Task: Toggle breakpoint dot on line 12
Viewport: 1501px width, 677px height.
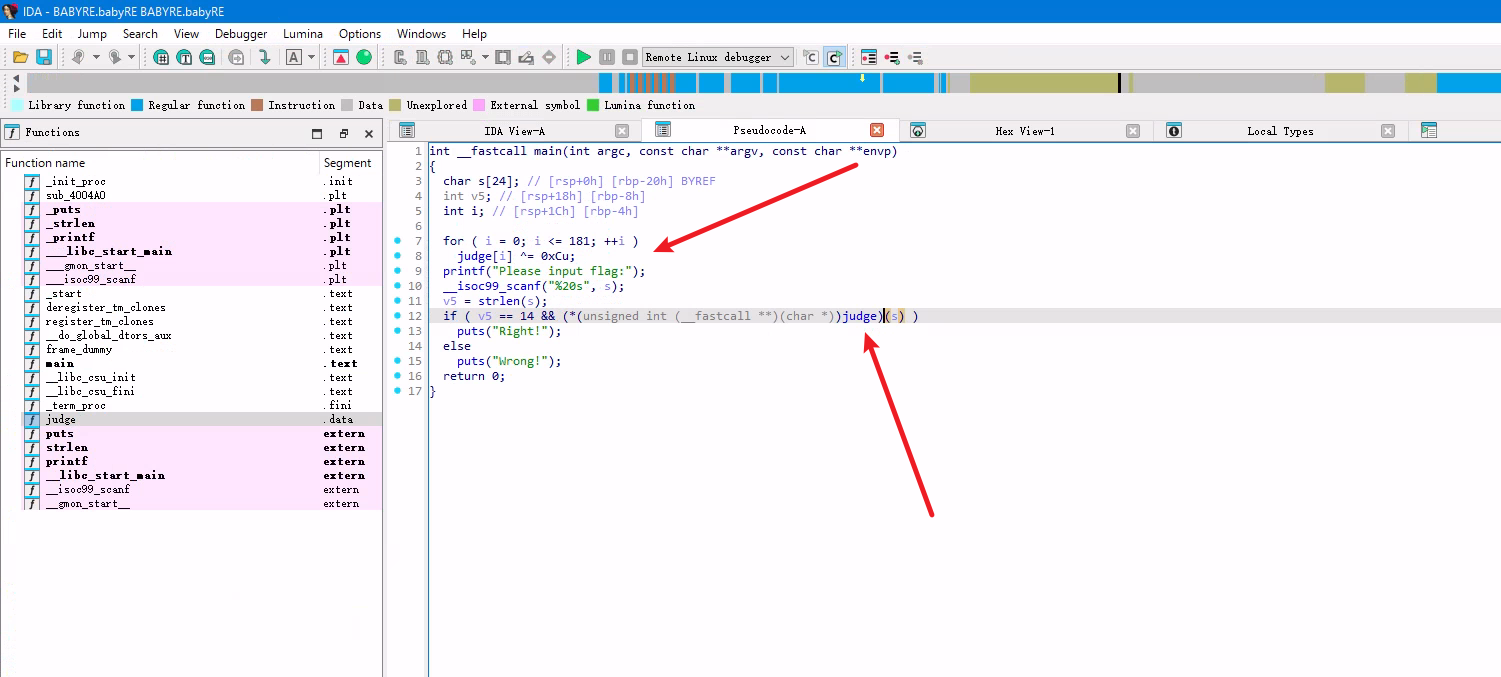Action: (x=398, y=316)
